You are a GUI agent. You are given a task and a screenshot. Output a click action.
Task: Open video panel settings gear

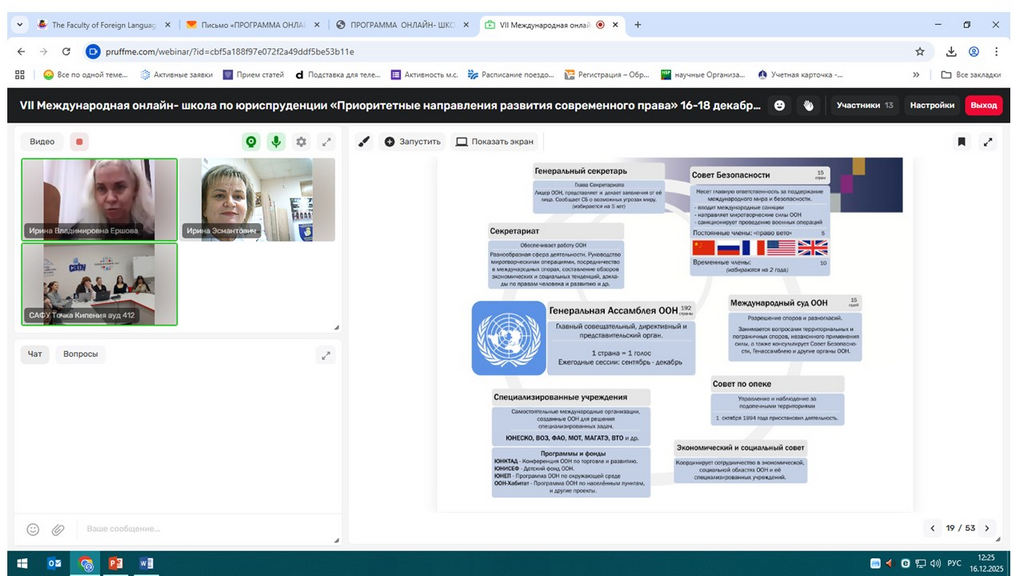coord(301,142)
